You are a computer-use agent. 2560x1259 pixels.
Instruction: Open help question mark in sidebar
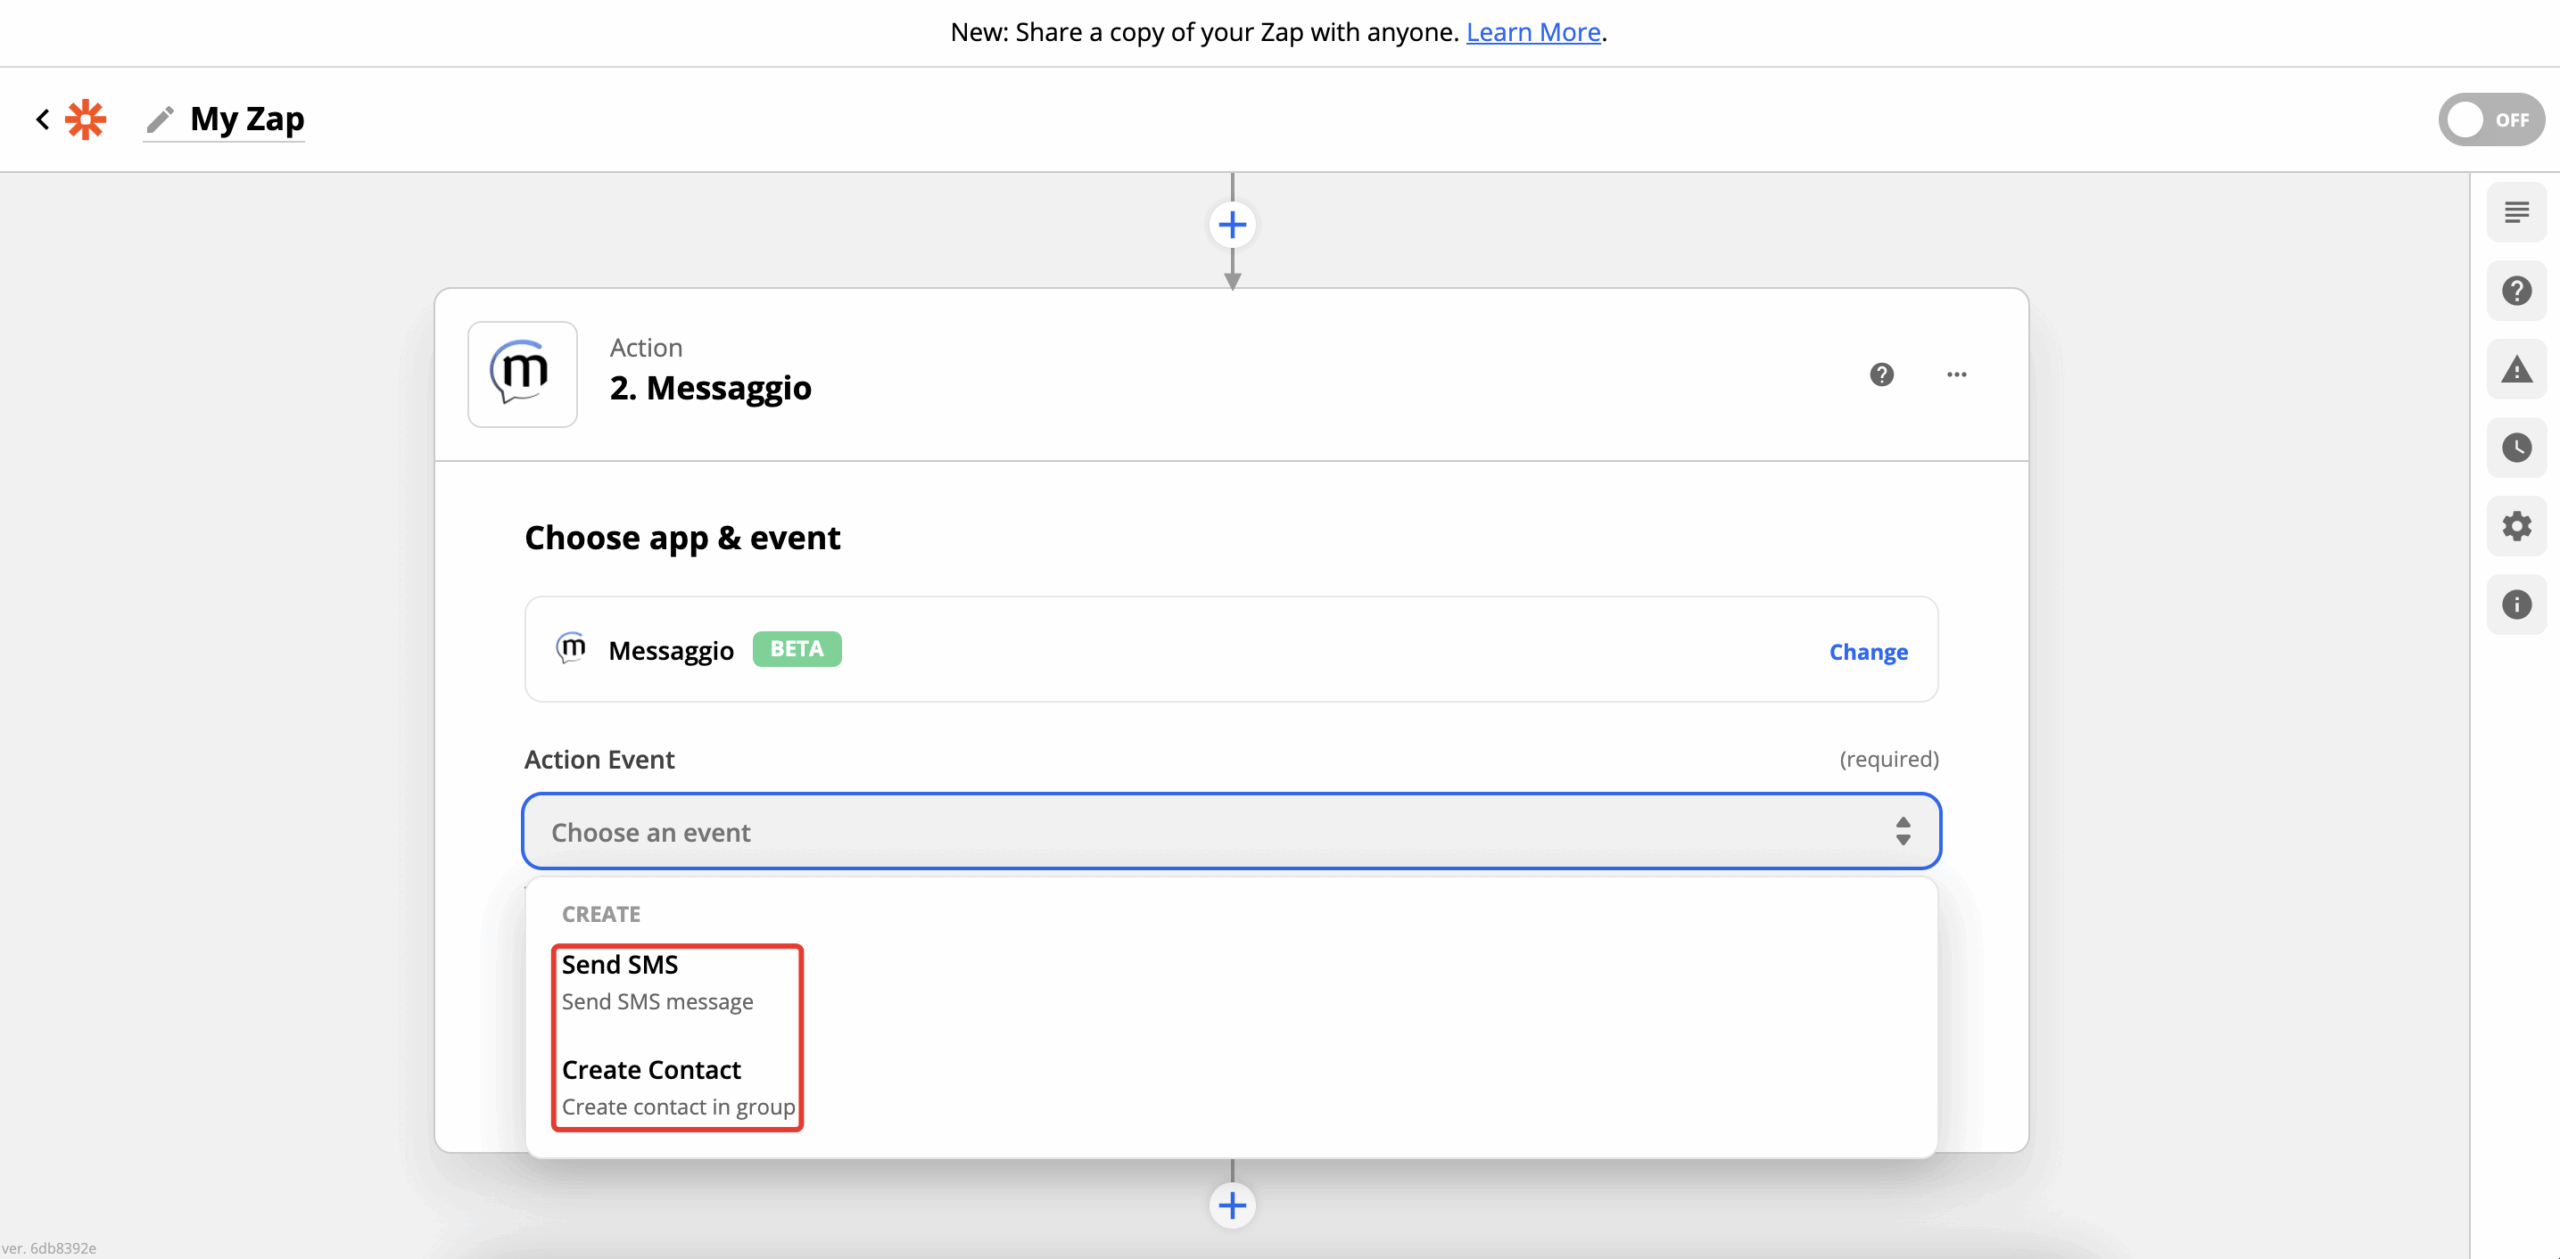pyautogui.click(x=2516, y=291)
